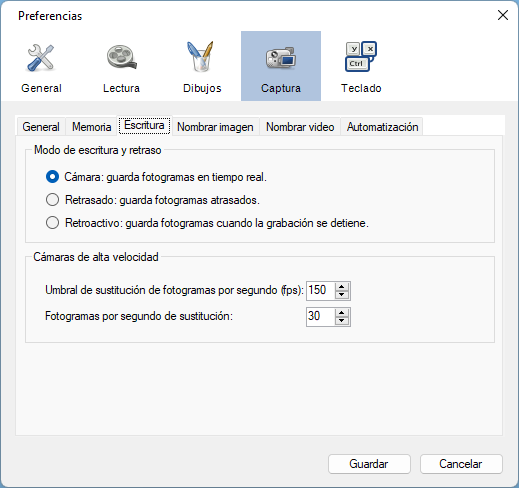The image size is (519, 488).
Task: Select Retrasado delayed frames radio button
Action: [x=52, y=200]
